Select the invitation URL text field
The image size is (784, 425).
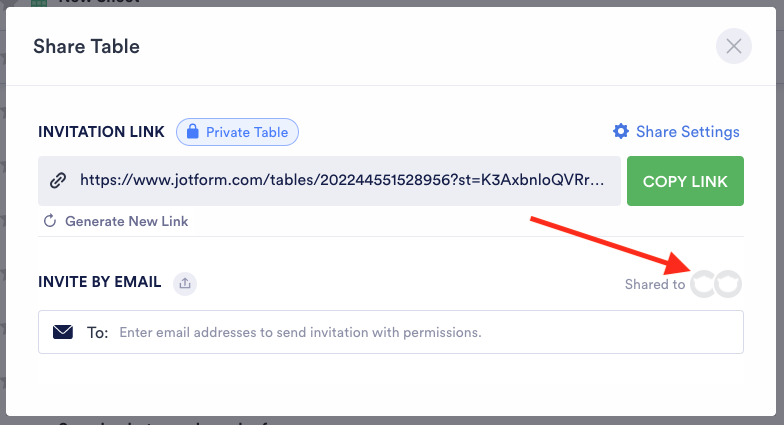(341, 181)
